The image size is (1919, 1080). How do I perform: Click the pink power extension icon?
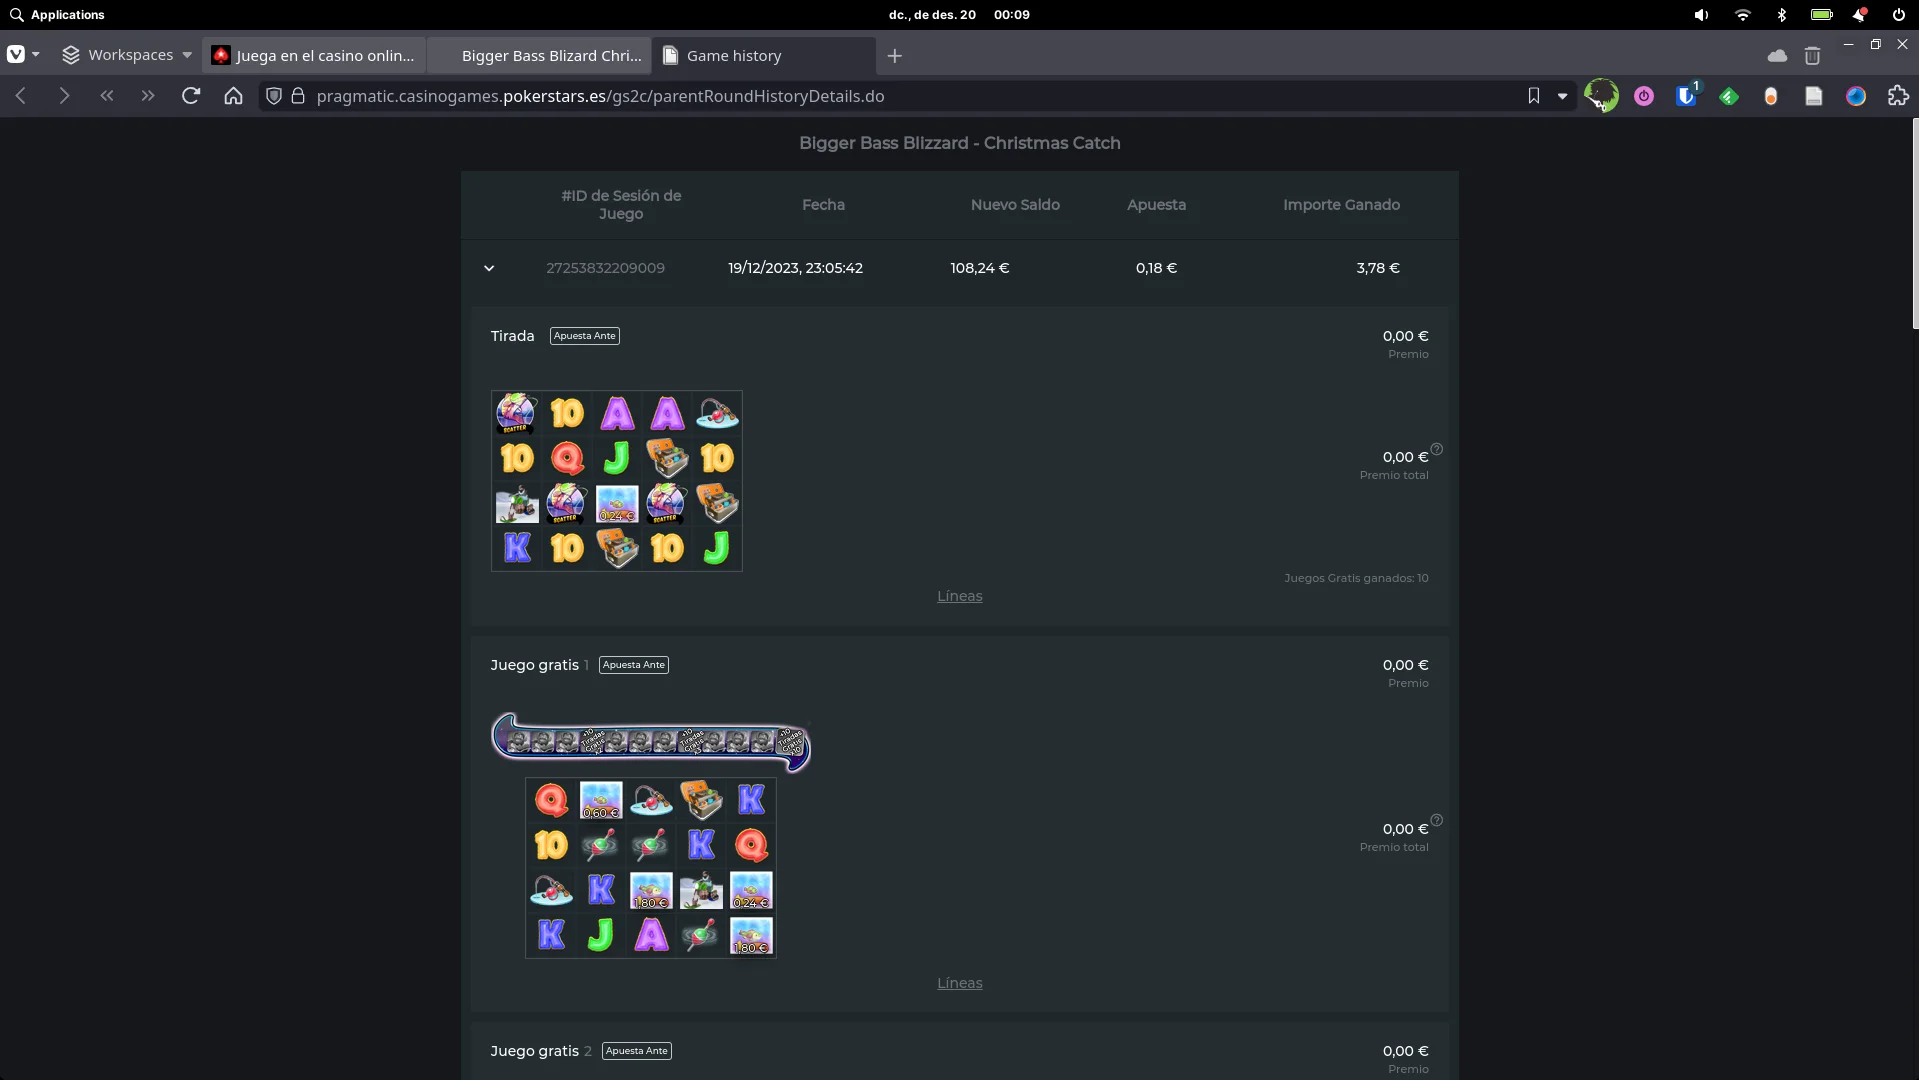click(1644, 96)
